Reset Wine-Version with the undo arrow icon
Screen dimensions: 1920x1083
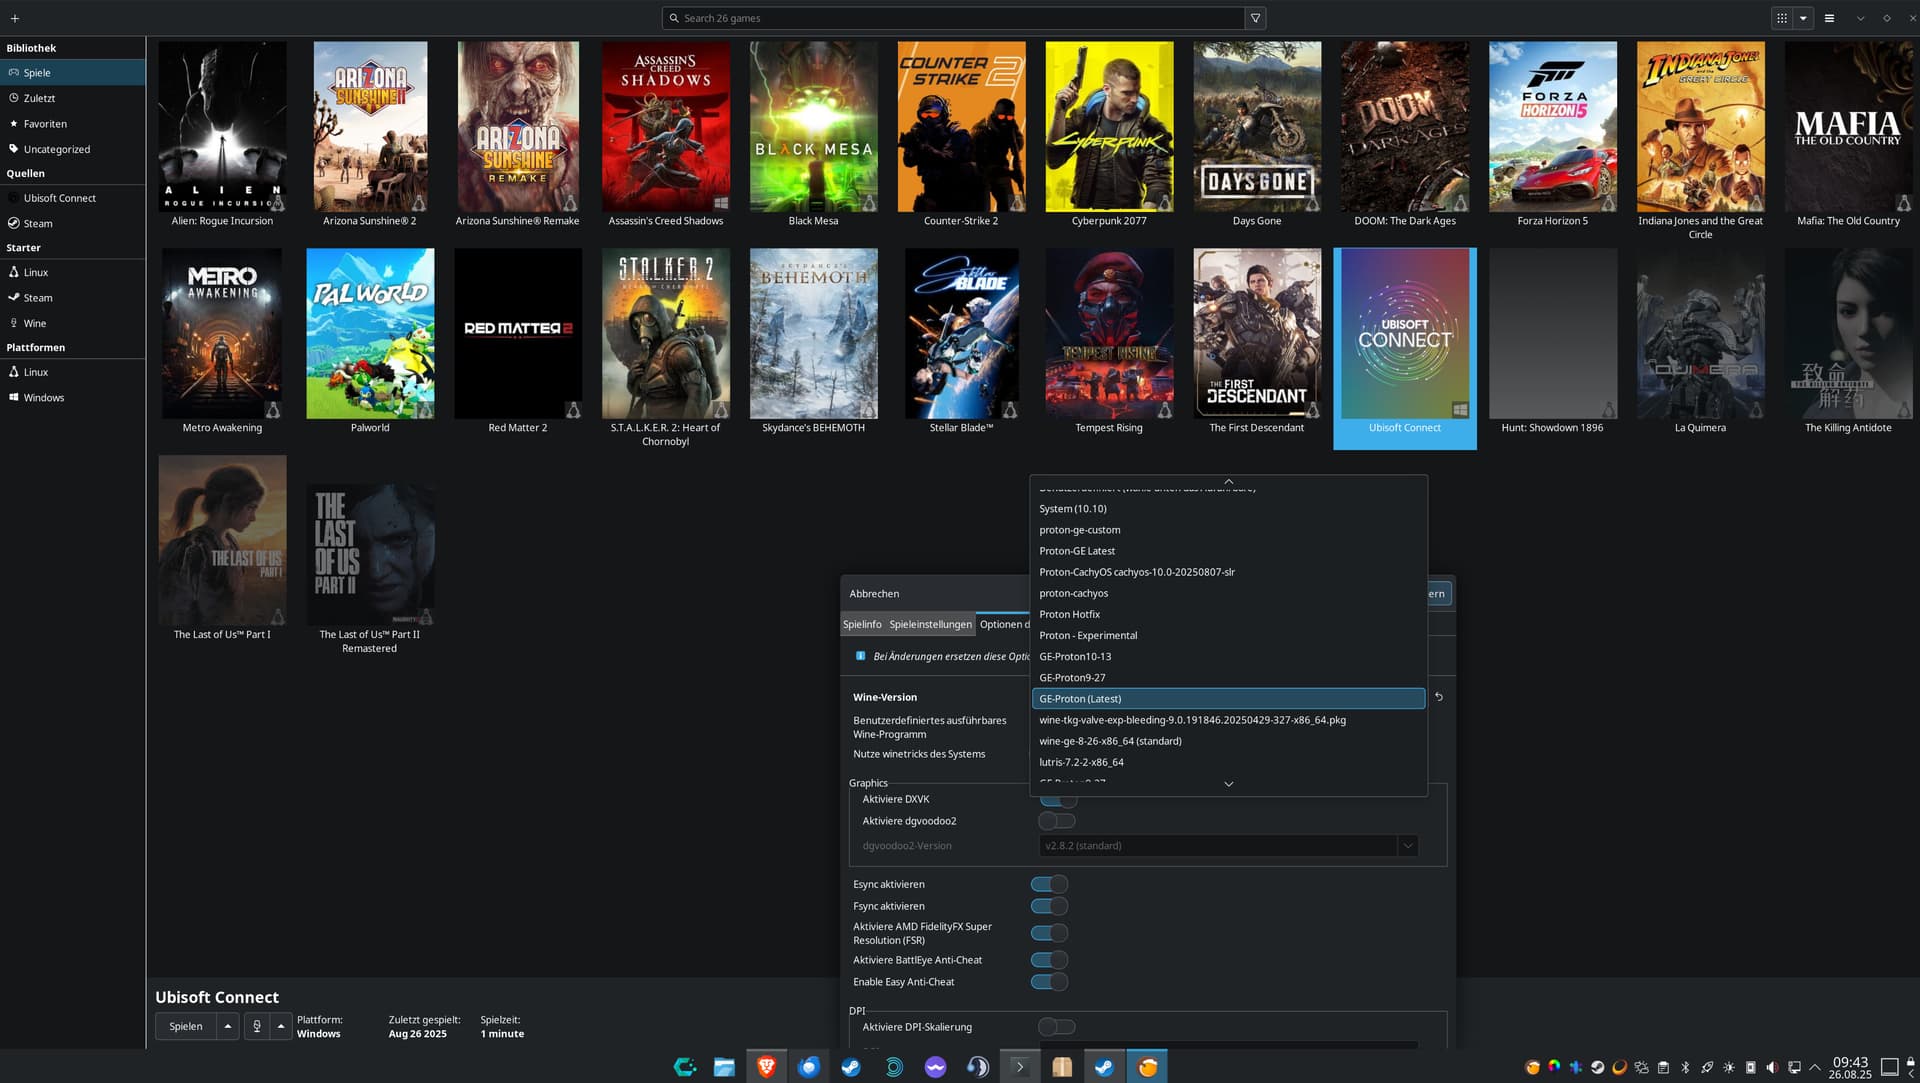point(1439,697)
